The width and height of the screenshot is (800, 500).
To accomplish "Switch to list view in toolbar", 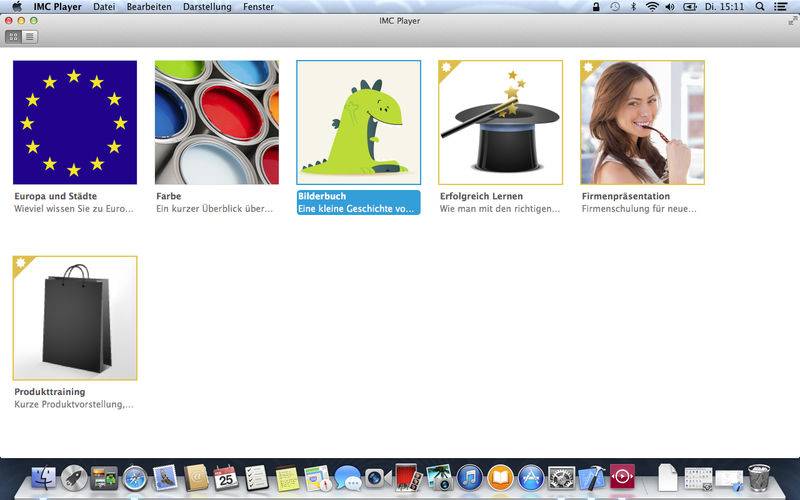I will click(x=30, y=37).
